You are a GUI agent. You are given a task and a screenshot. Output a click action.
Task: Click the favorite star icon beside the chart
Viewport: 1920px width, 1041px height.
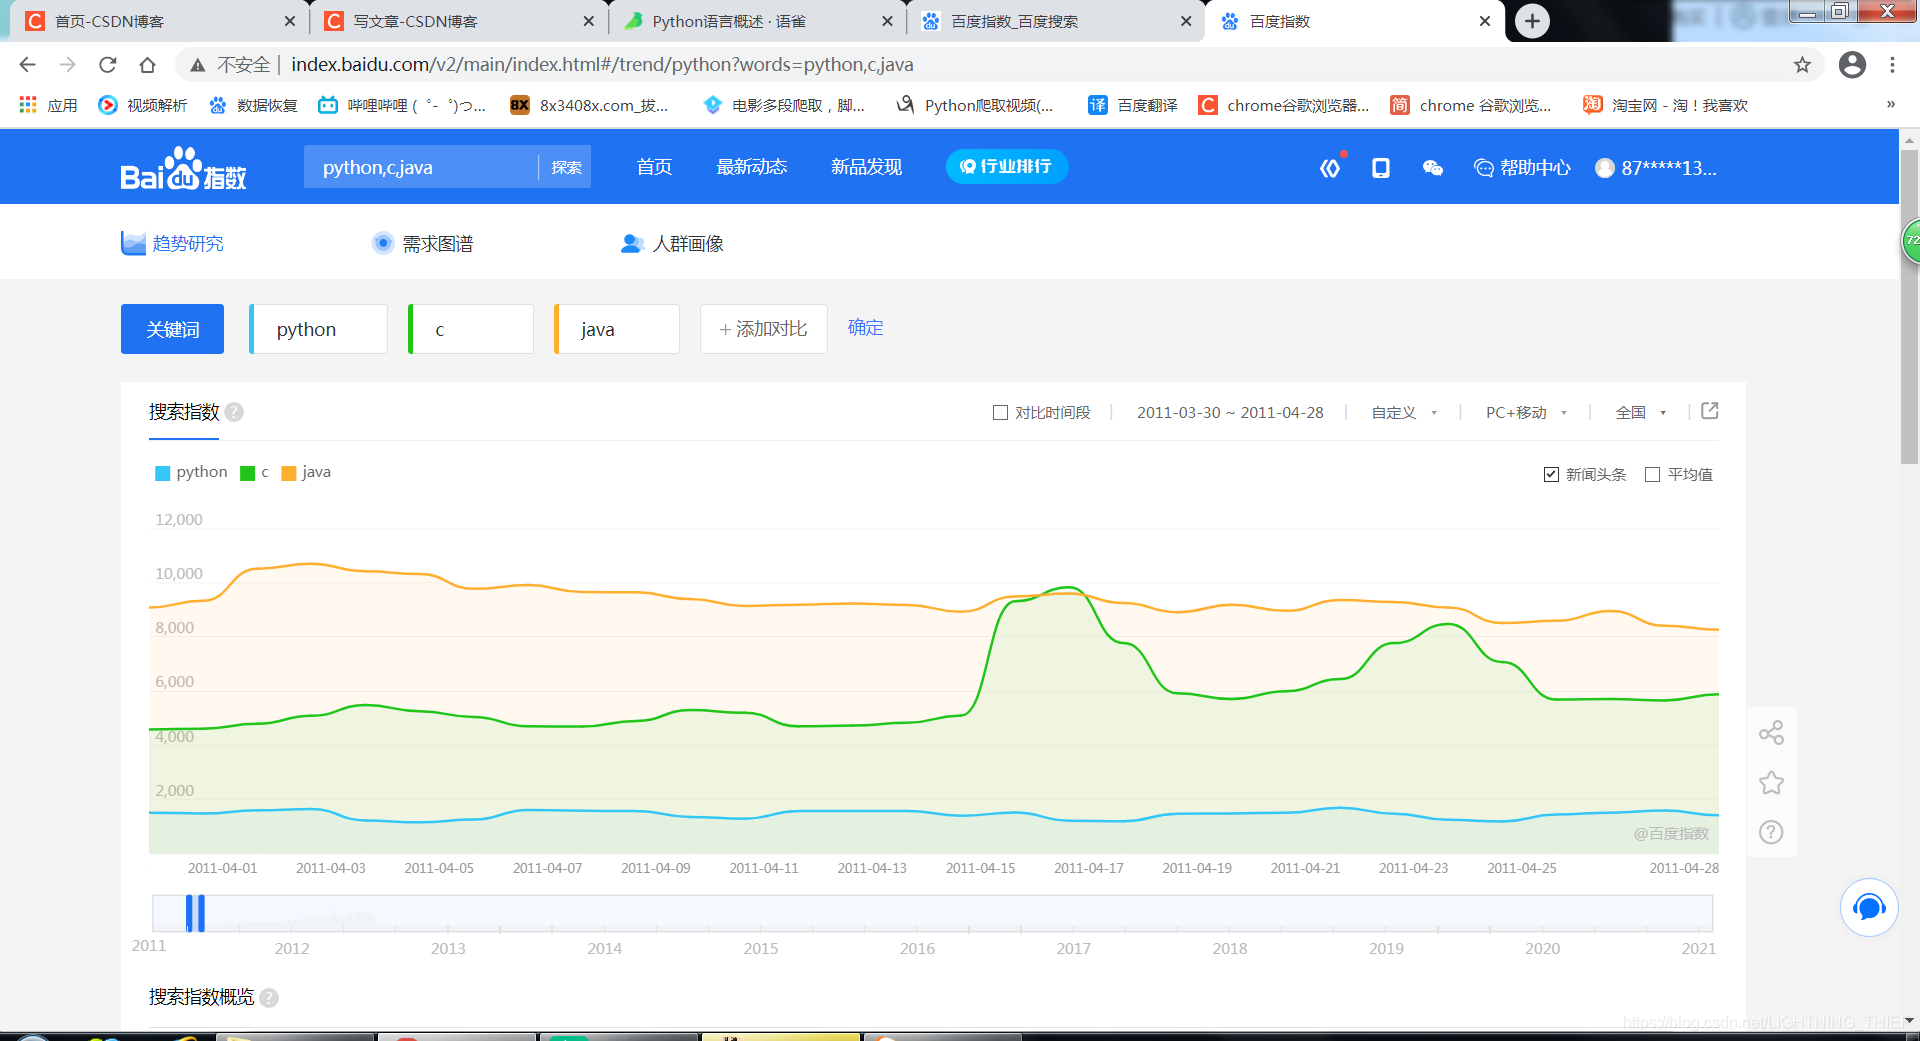pyautogui.click(x=1771, y=783)
